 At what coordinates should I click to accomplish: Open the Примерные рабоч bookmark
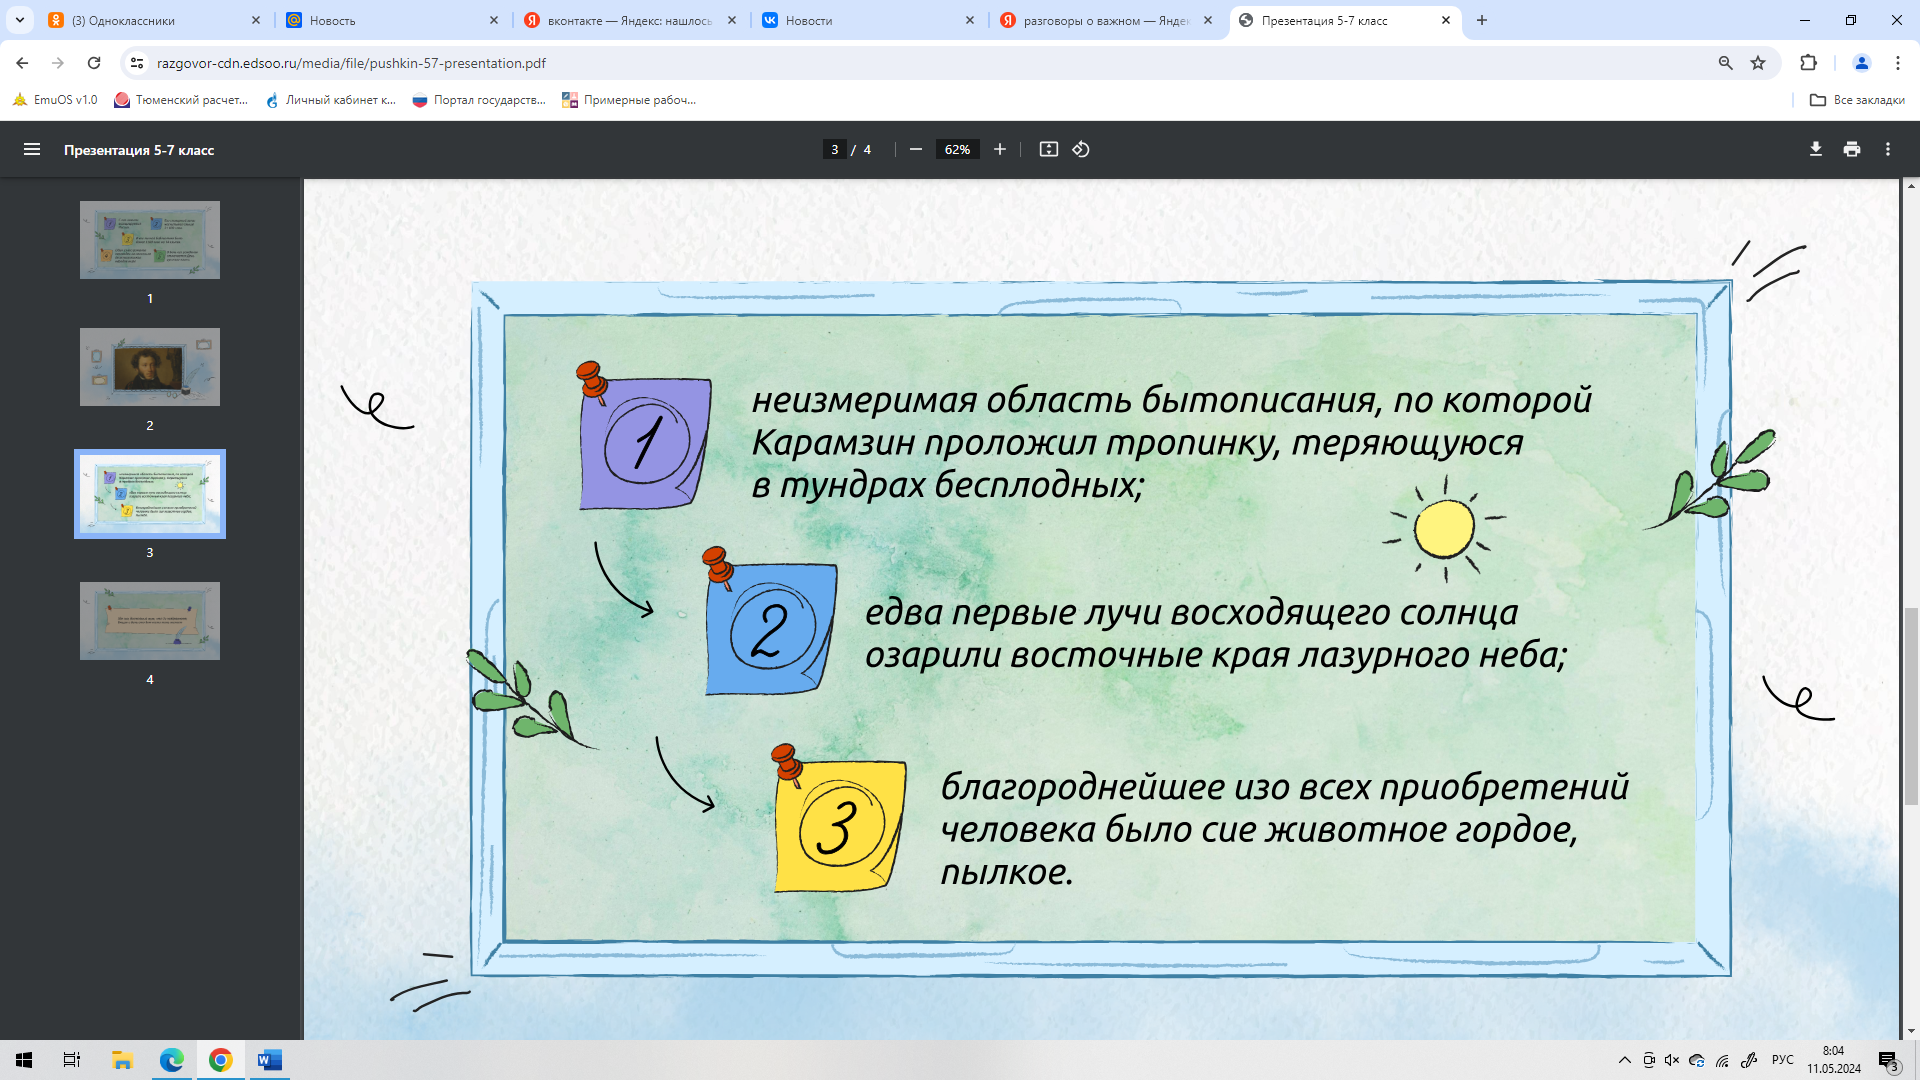pyautogui.click(x=629, y=100)
